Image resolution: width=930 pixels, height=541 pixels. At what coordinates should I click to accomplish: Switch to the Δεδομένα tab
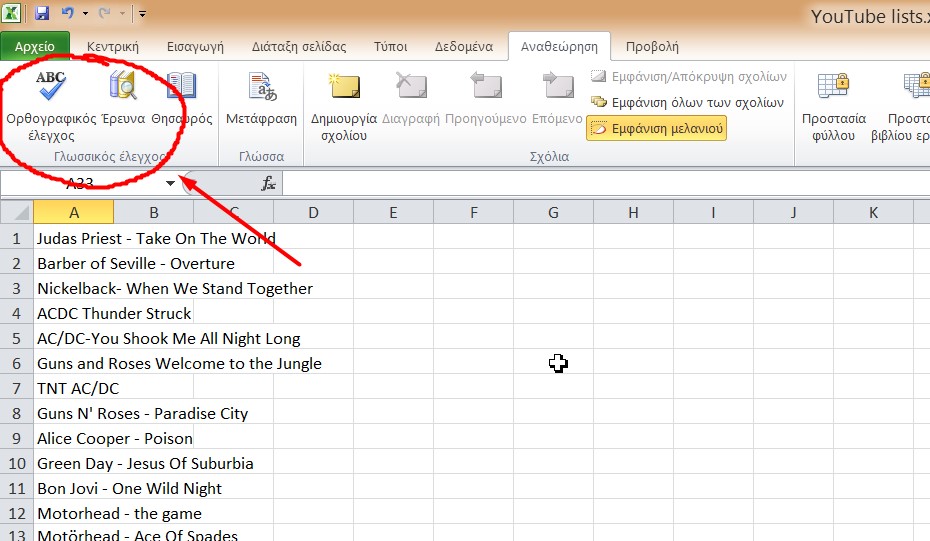point(463,46)
